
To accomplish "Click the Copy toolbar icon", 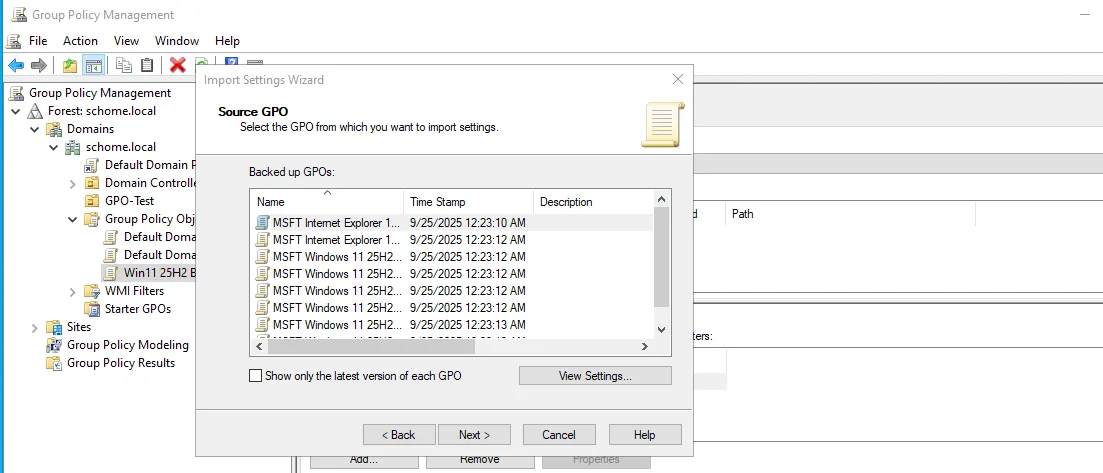I will coord(124,65).
